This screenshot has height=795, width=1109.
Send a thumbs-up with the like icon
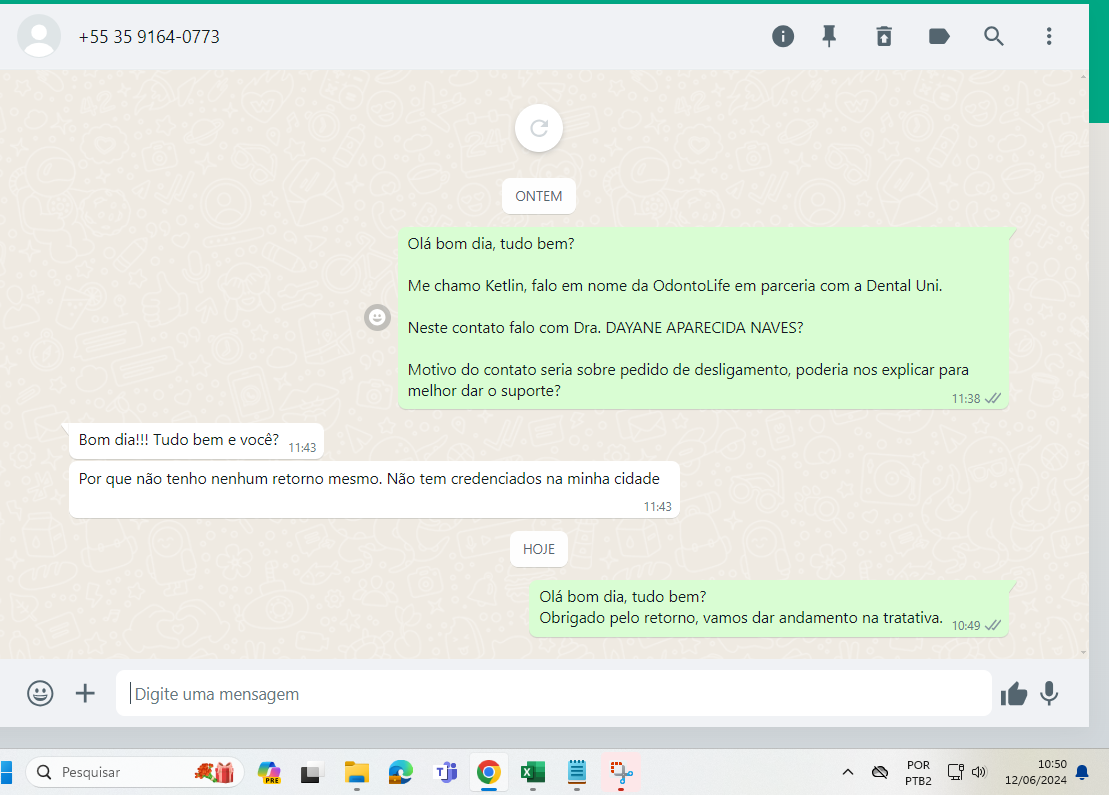click(1014, 694)
